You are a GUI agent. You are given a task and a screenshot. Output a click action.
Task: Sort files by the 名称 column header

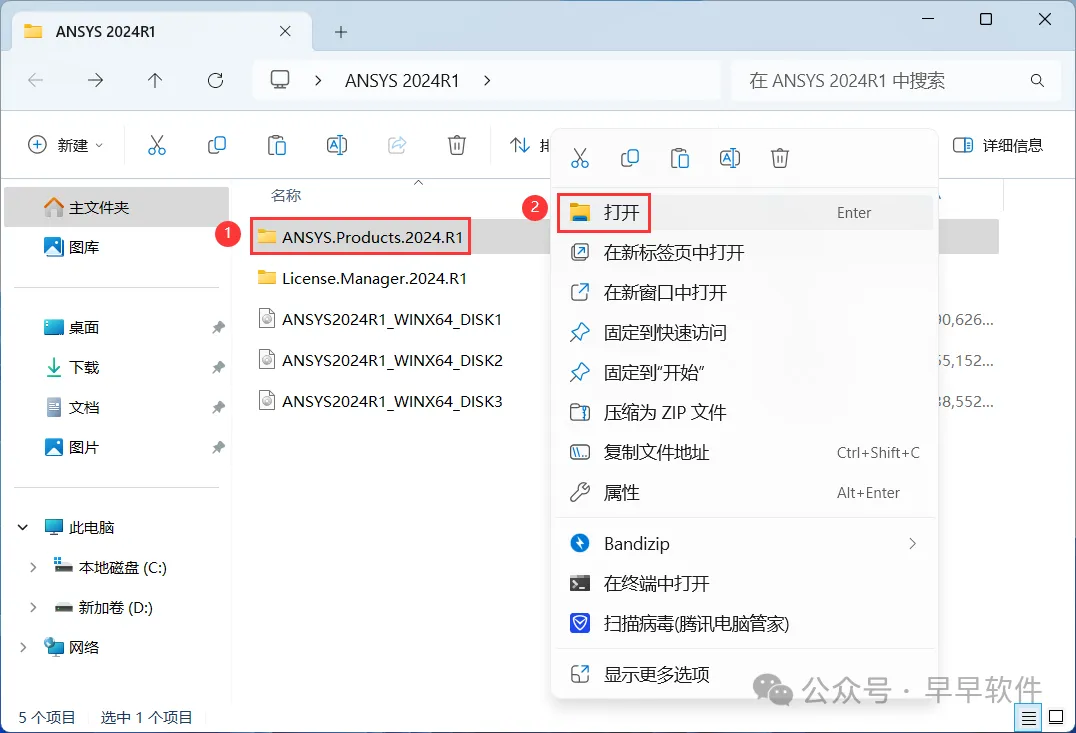coord(286,196)
